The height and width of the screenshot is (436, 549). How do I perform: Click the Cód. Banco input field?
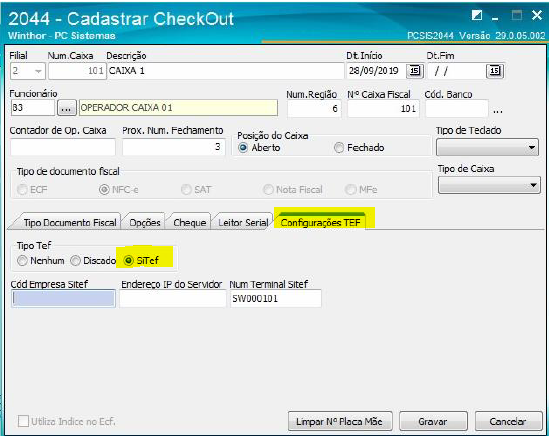[x=457, y=109]
